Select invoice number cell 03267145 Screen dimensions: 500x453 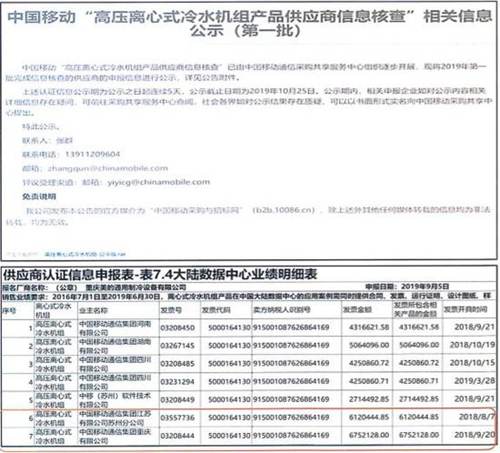pos(177,346)
